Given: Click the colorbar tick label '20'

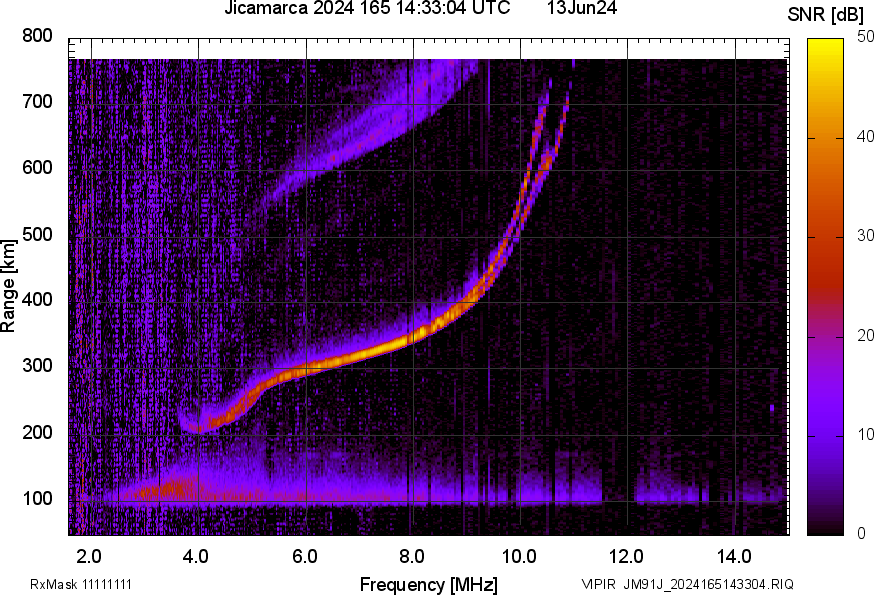Looking at the screenshot, I should 865,335.
